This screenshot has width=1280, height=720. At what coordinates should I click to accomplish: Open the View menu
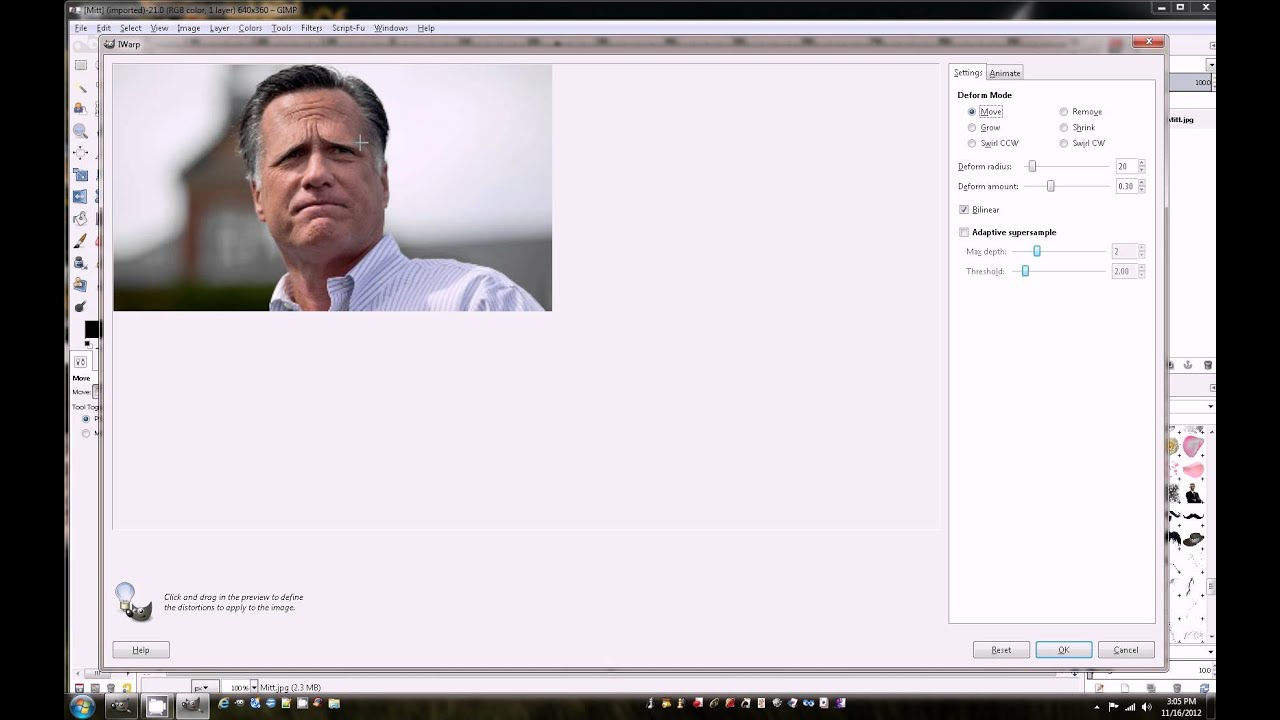(159, 28)
